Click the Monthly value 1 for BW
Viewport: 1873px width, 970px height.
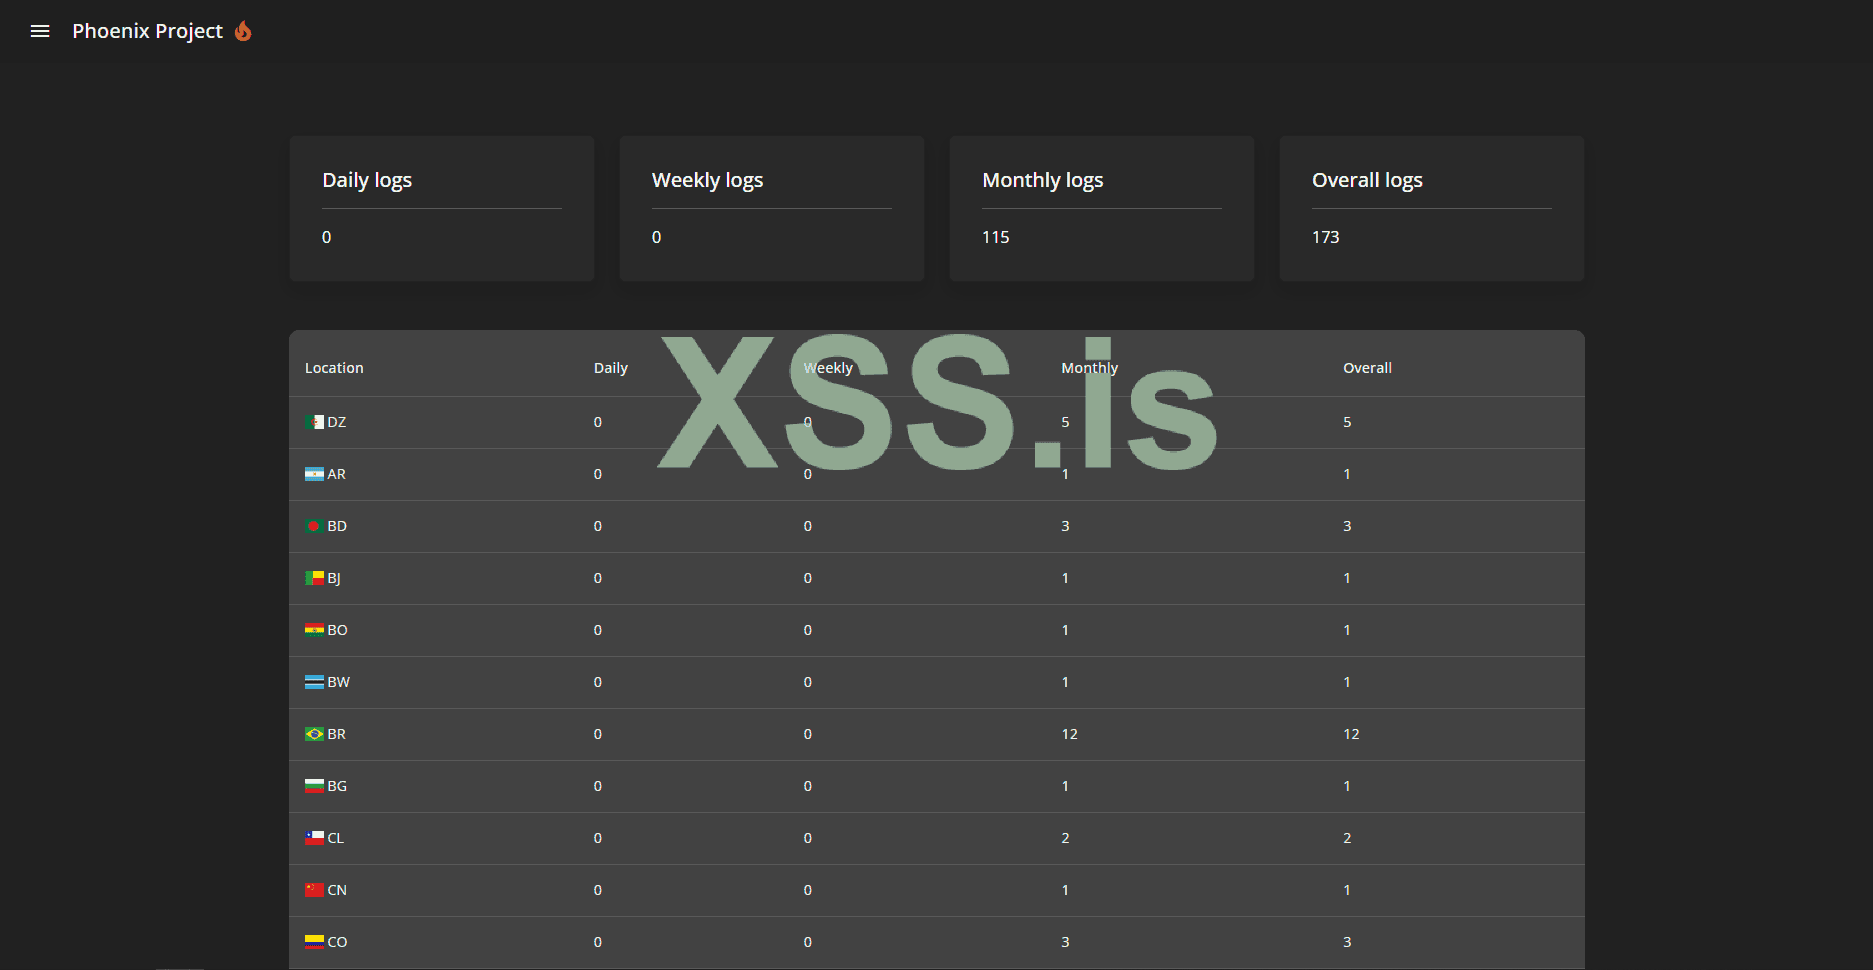(x=1065, y=682)
